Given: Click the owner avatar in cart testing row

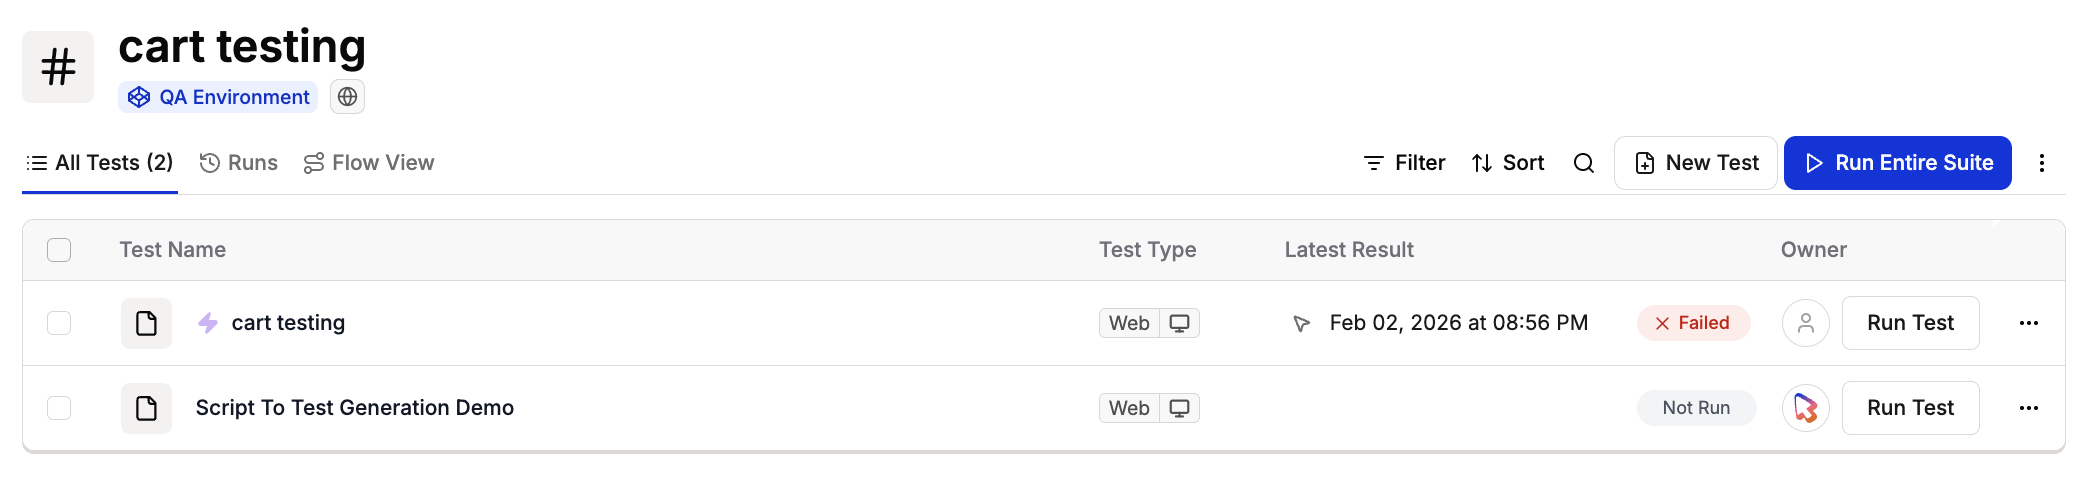Looking at the screenshot, I should pyautogui.click(x=1805, y=323).
